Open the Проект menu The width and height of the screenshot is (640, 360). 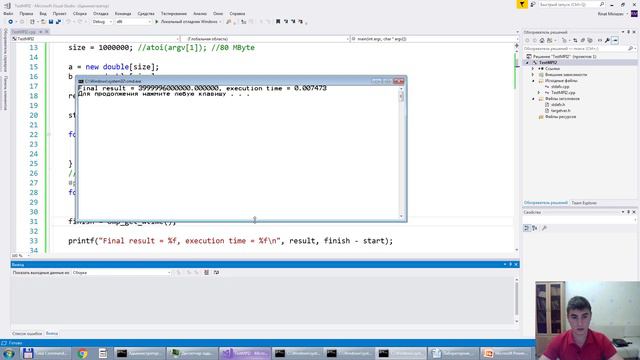59,13
